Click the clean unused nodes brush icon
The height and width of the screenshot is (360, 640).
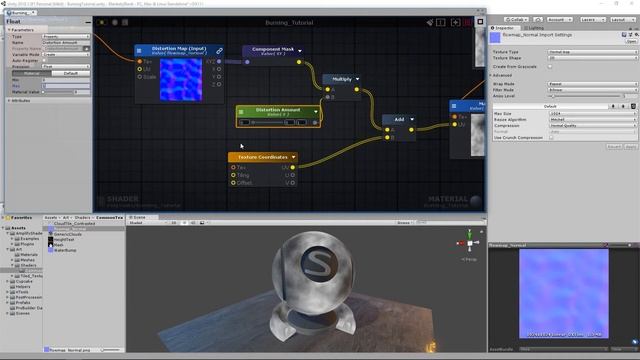click(429, 22)
